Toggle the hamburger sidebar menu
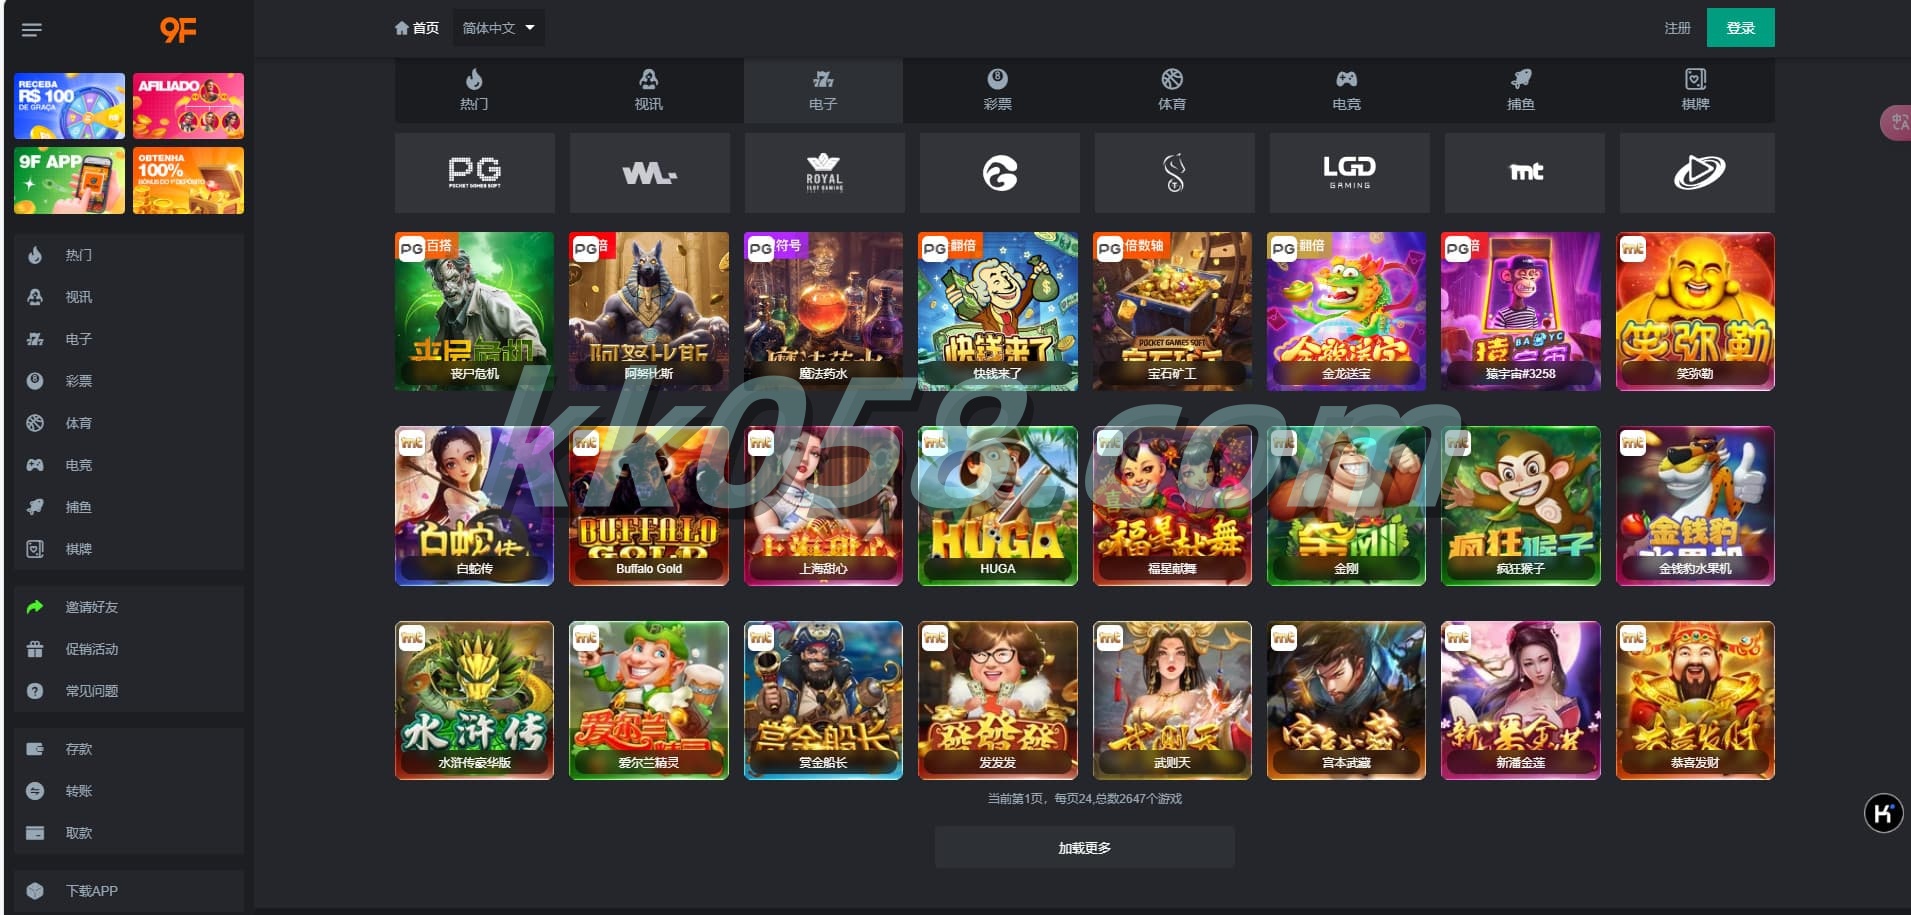 [x=32, y=30]
